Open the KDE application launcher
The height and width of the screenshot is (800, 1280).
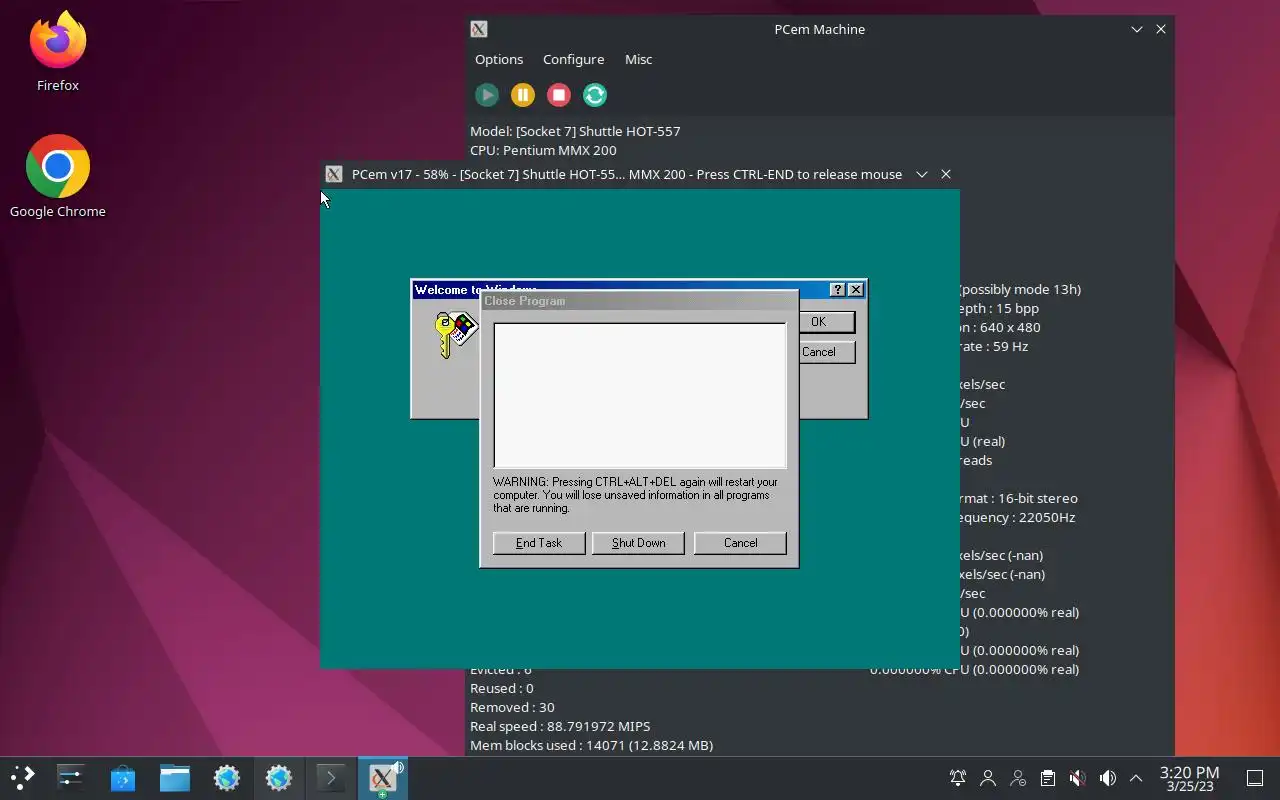[22, 777]
